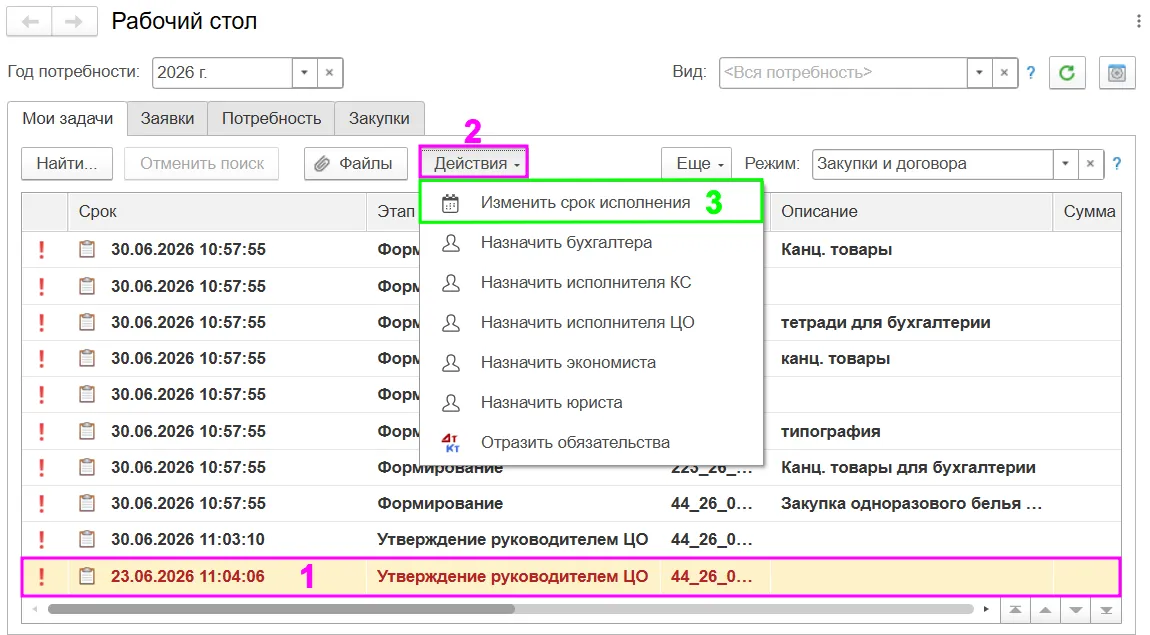Choose Назначить бухгалтера menu item

pyautogui.click(x=591, y=243)
